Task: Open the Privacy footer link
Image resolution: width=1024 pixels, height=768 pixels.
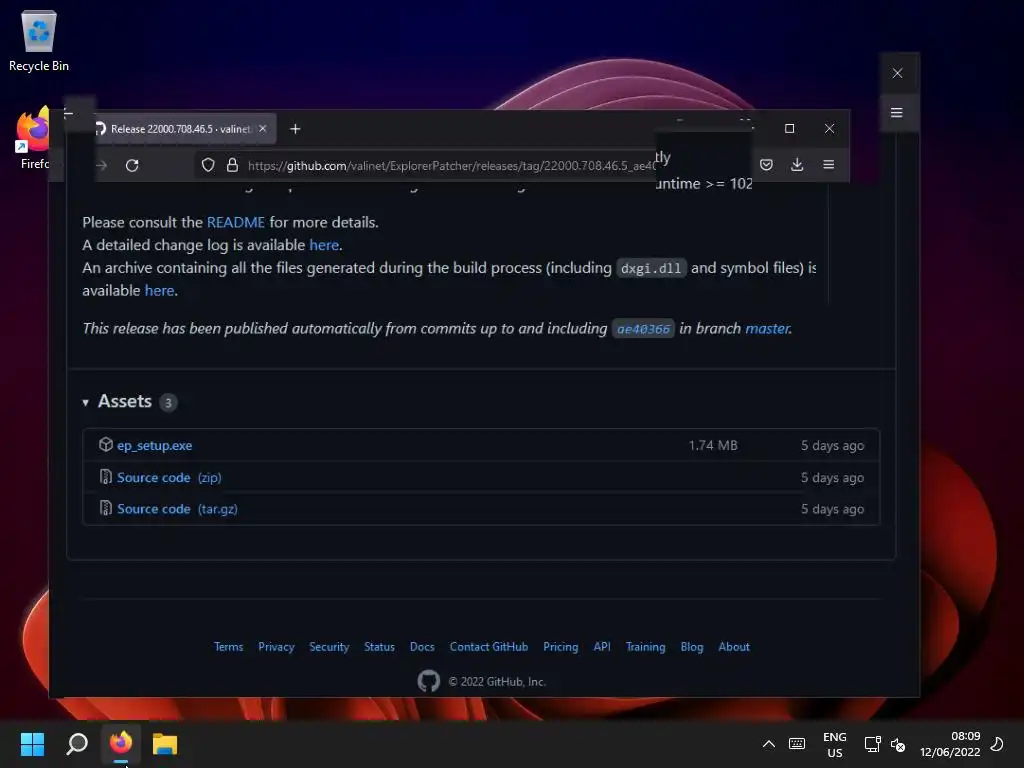Action: pos(276,647)
